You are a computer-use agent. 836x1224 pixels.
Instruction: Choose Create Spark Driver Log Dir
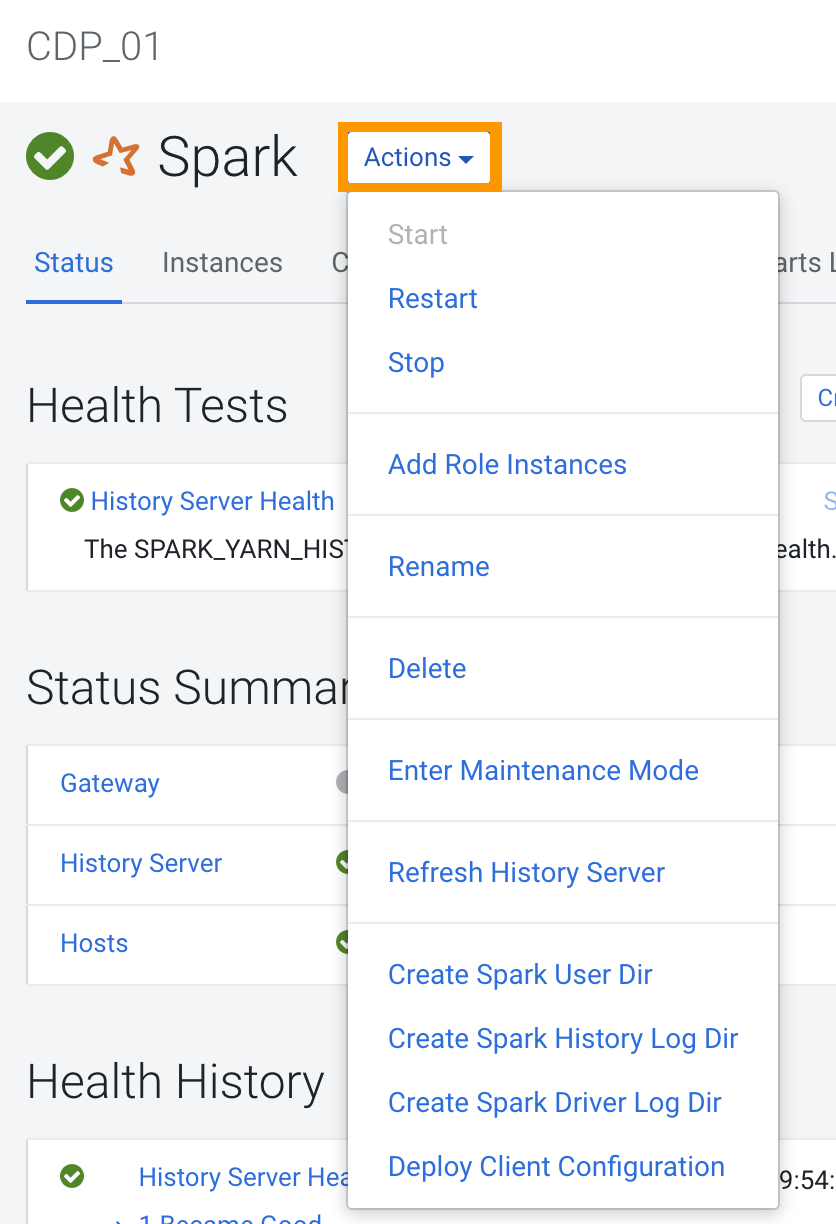[x=555, y=1103]
